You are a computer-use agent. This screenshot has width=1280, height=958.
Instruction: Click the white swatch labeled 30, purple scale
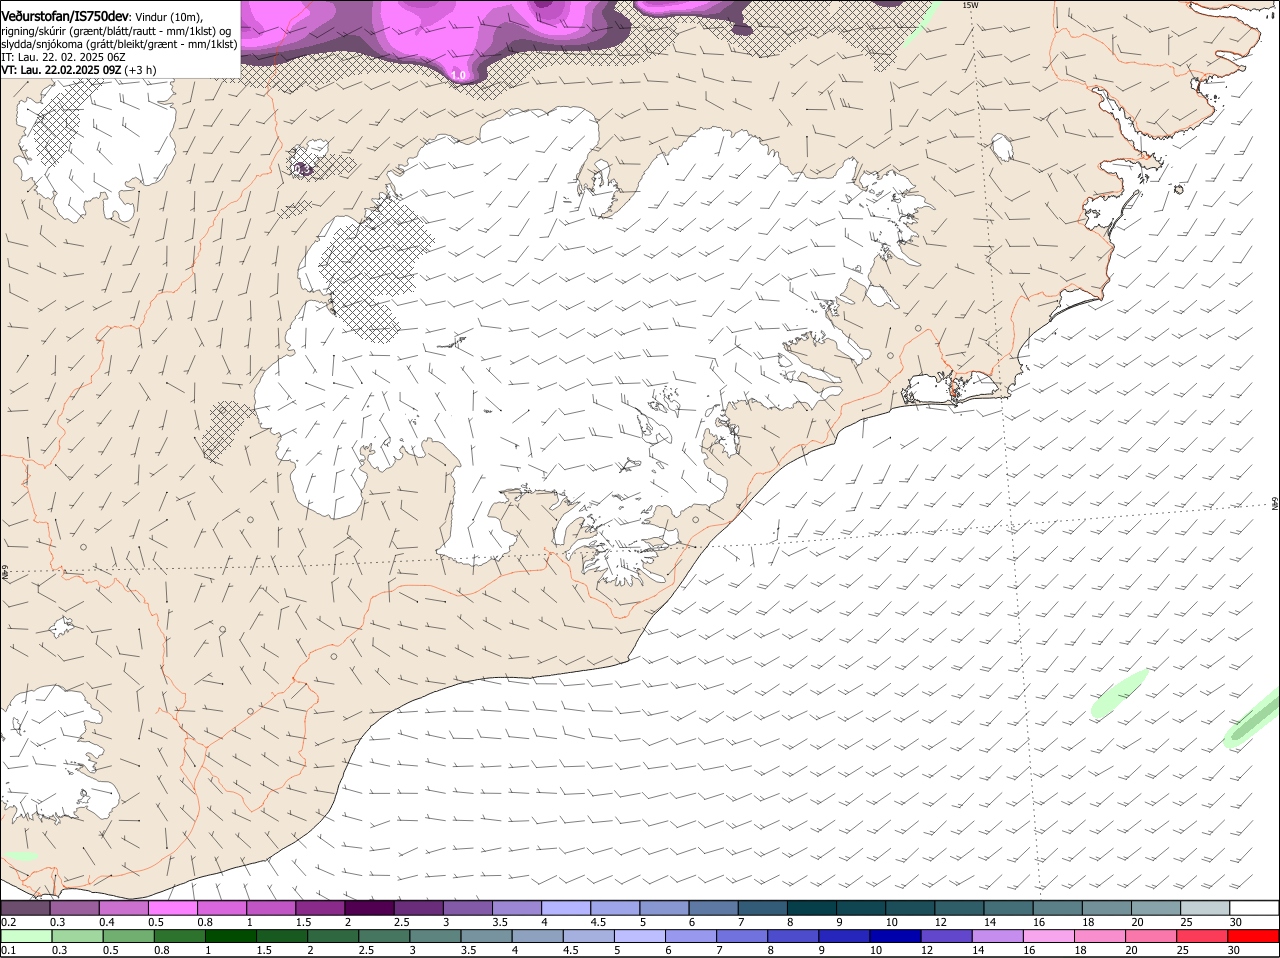(1255, 908)
